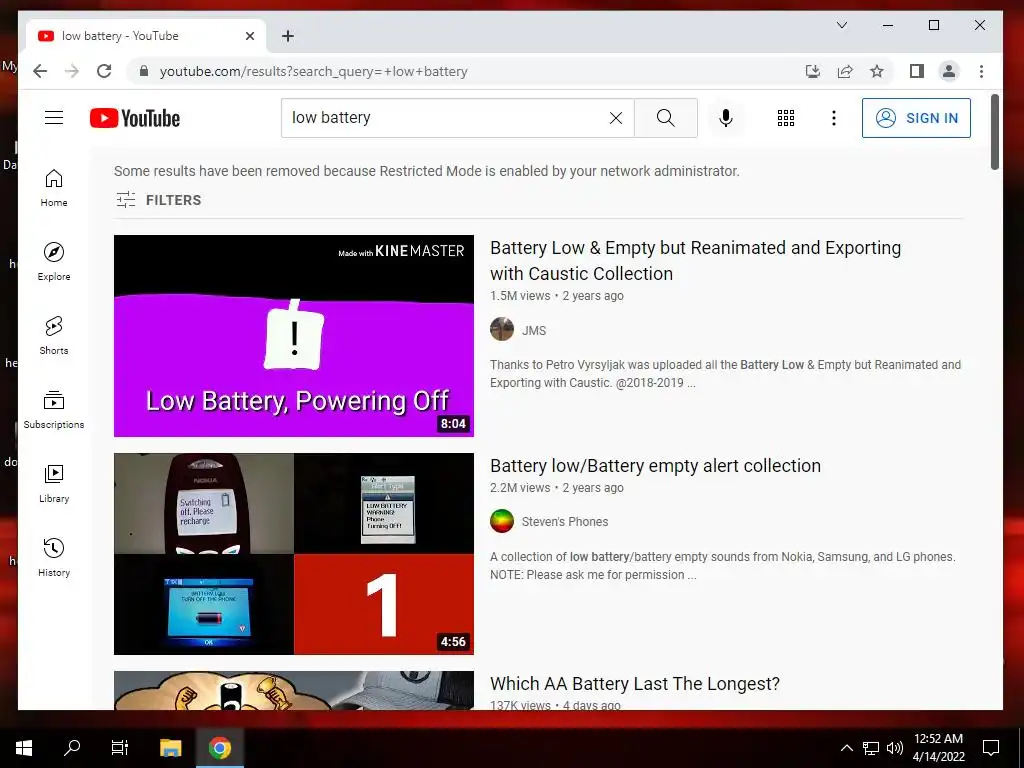Click the install app icon in address bar
This screenshot has height=768, width=1024.
click(812, 71)
